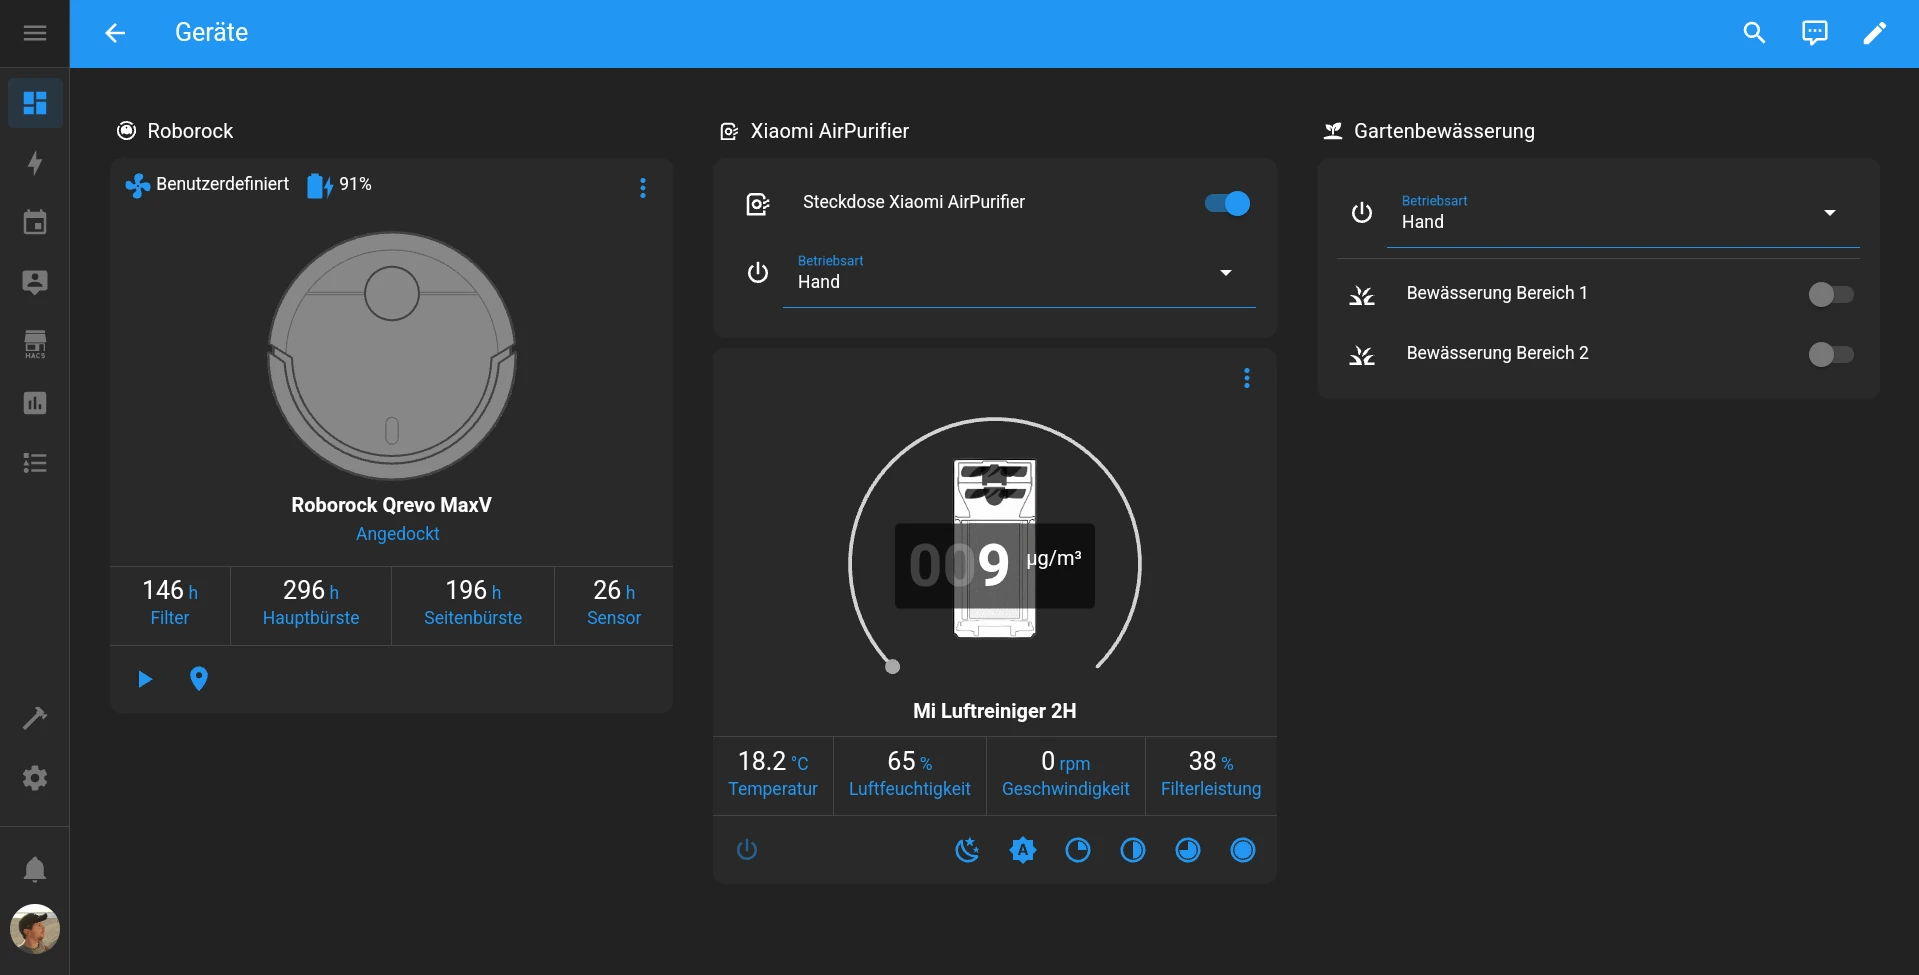Click the Gartenbewässerung Betriebsart power icon

(x=1362, y=213)
